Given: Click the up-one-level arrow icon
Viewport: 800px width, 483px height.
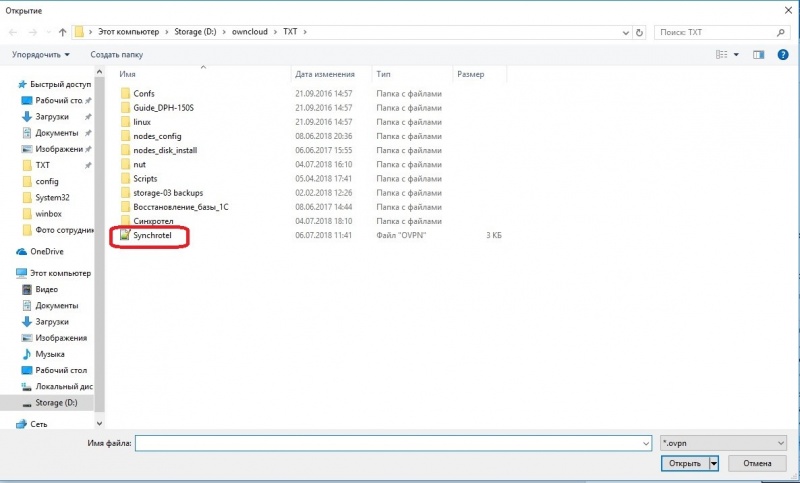Looking at the screenshot, I should (62, 32).
